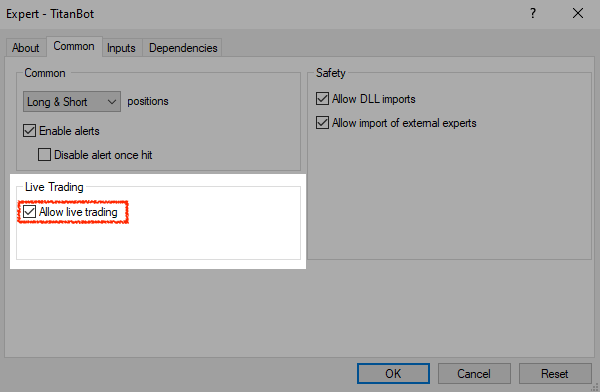Click the Reset button

pos(555,373)
